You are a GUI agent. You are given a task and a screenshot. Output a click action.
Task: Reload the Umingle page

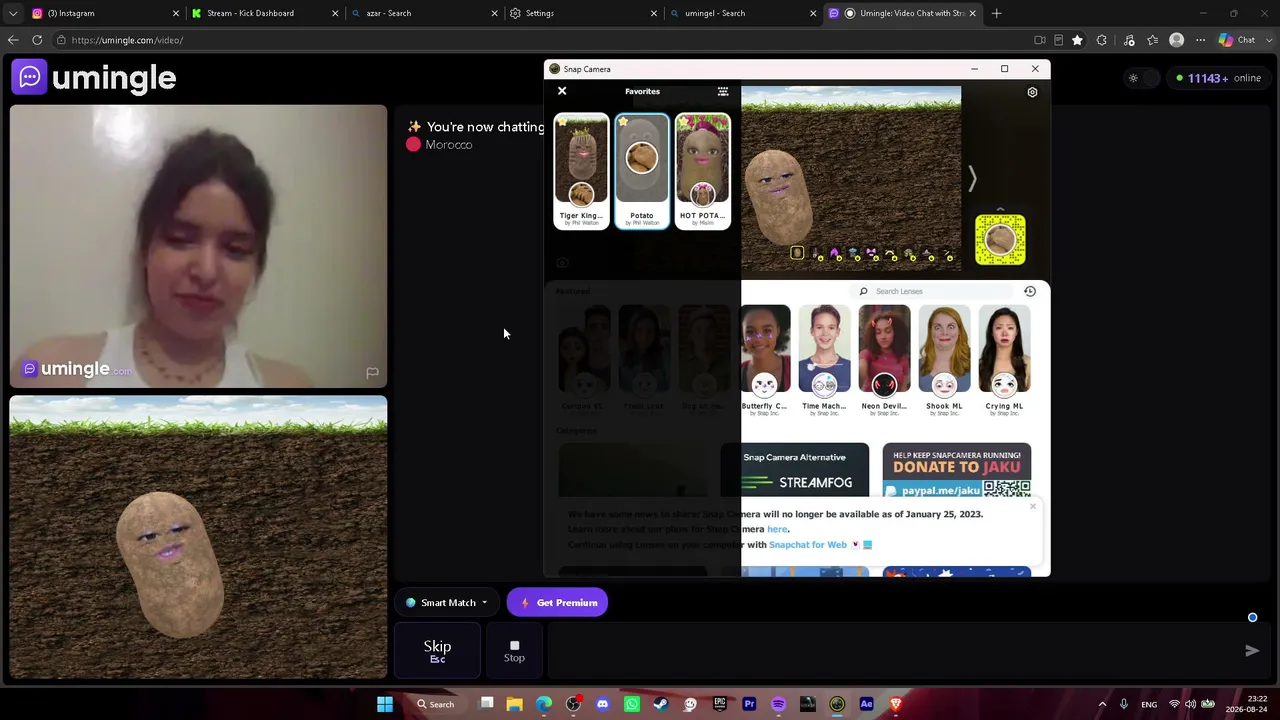click(37, 40)
